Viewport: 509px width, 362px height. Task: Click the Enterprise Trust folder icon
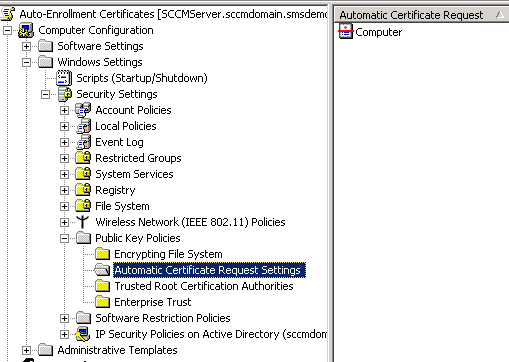(x=103, y=302)
